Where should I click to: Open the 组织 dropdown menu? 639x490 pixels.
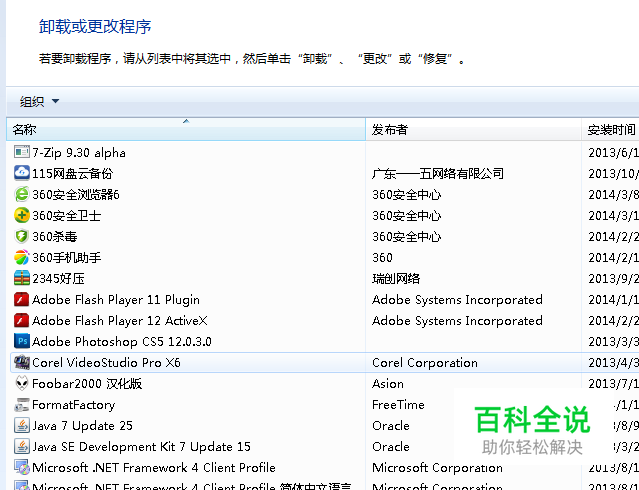pyautogui.click(x=40, y=101)
